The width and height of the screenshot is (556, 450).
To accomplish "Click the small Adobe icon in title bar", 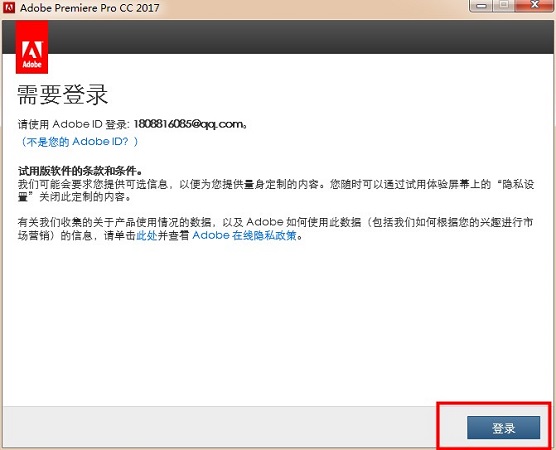I will tap(9, 7).
